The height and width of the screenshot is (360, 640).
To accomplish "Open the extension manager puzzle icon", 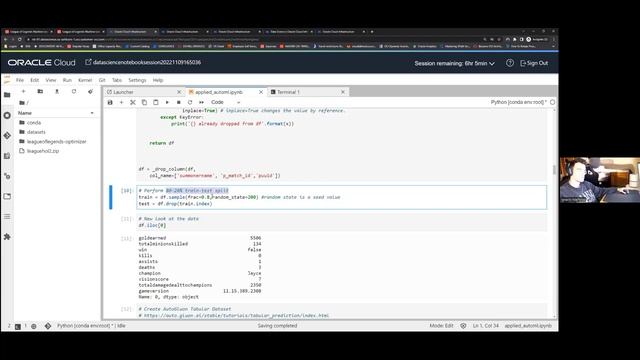I will tap(7, 237).
